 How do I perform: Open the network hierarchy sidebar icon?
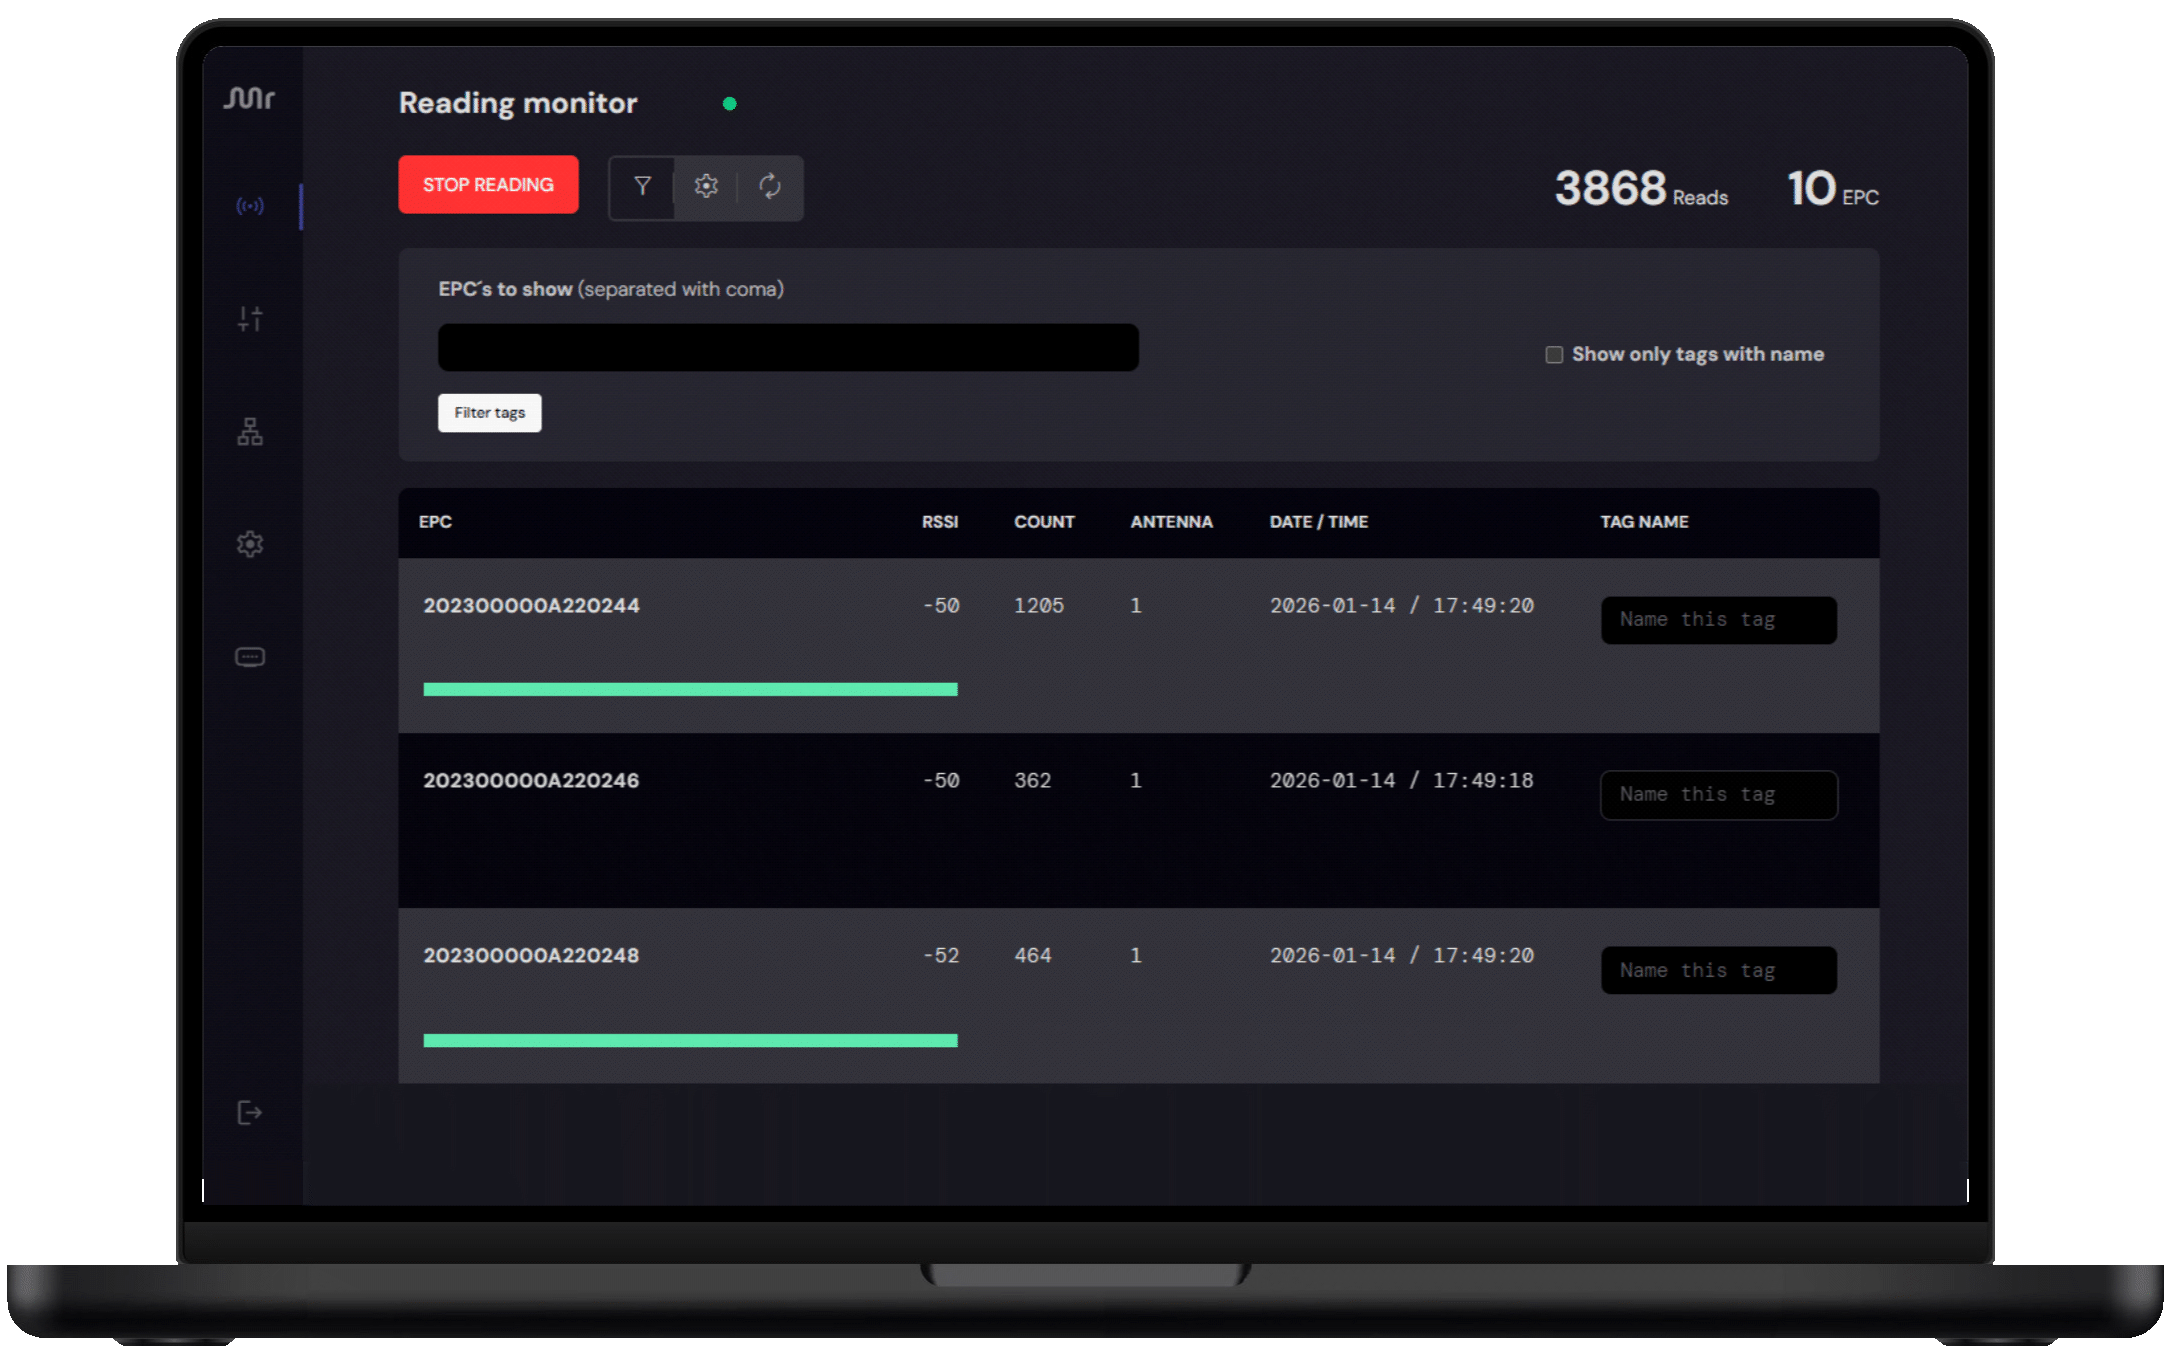click(250, 432)
